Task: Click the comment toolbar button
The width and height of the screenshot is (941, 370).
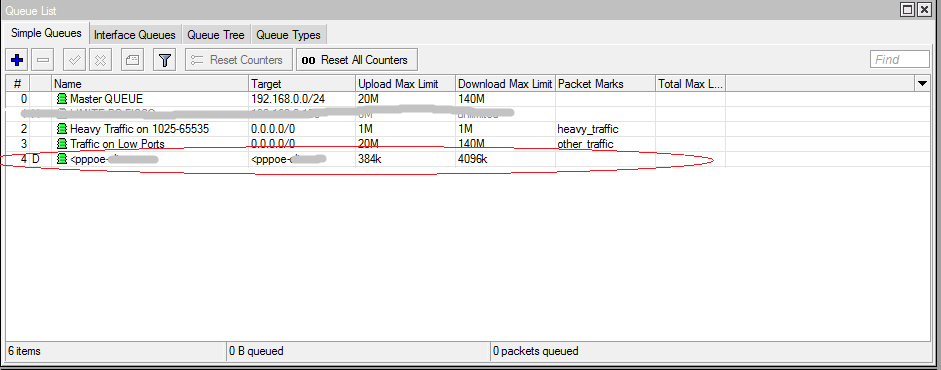Action: 133,60
